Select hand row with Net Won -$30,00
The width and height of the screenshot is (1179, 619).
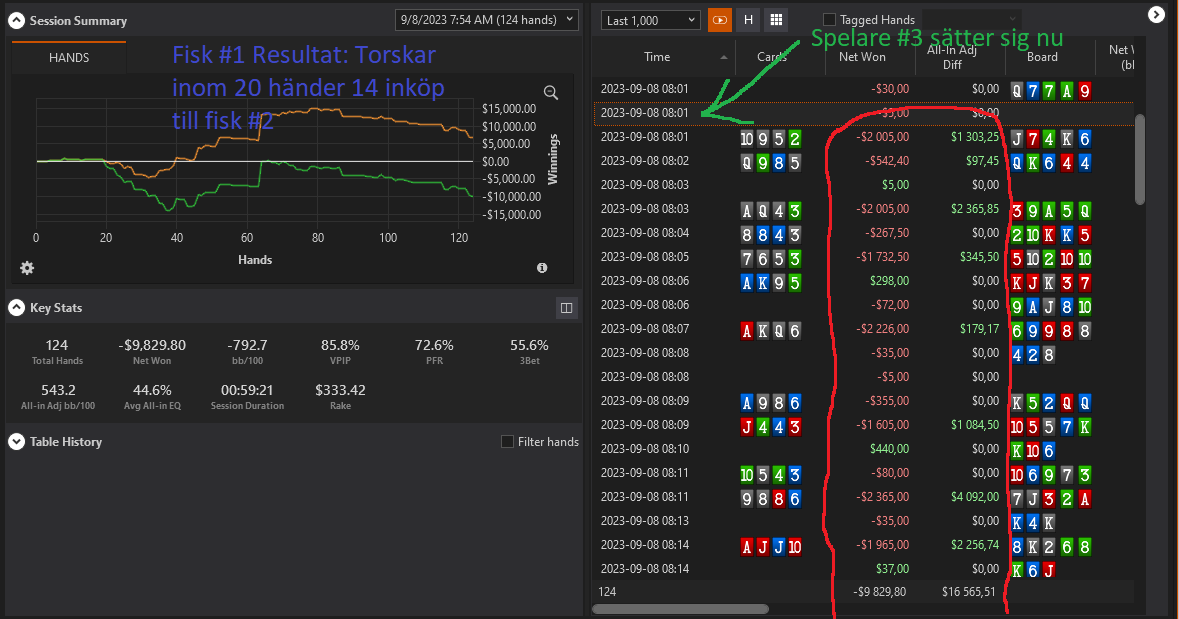[x=863, y=90]
